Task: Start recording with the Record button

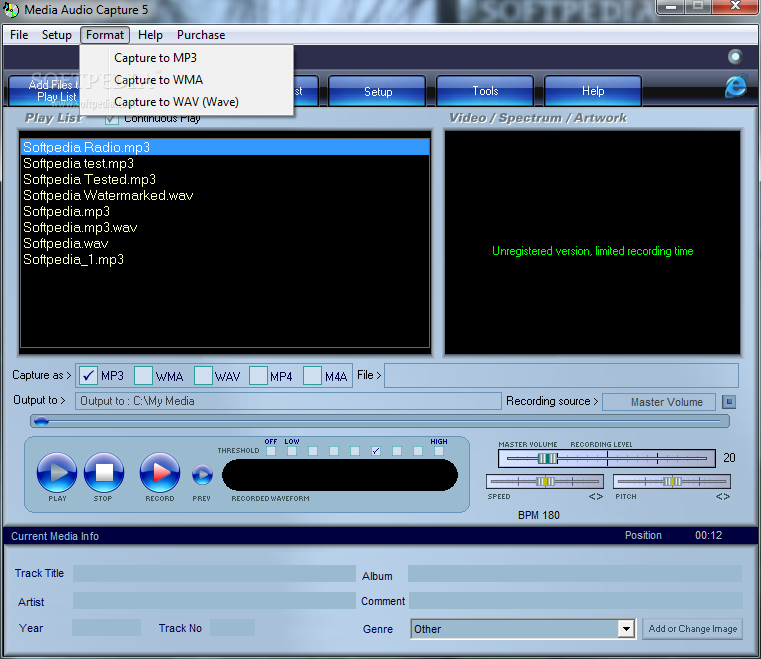Action: [x=160, y=473]
